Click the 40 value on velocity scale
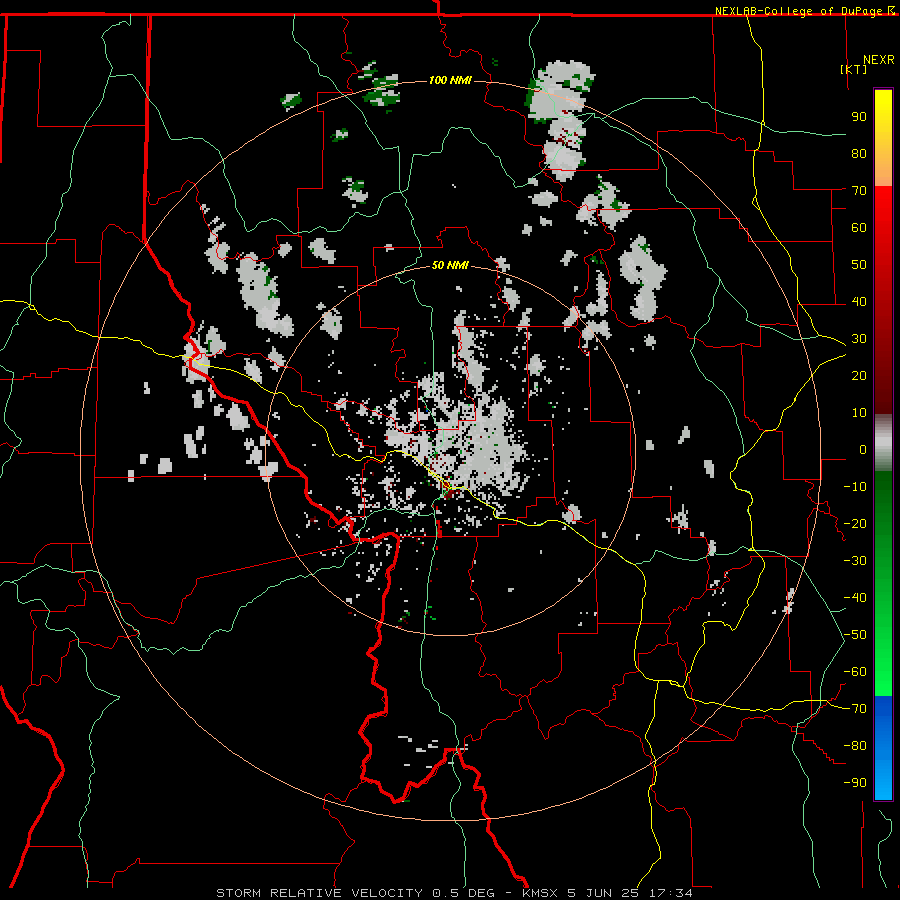The height and width of the screenshot is (900, 900). click(x=859, y=302)
